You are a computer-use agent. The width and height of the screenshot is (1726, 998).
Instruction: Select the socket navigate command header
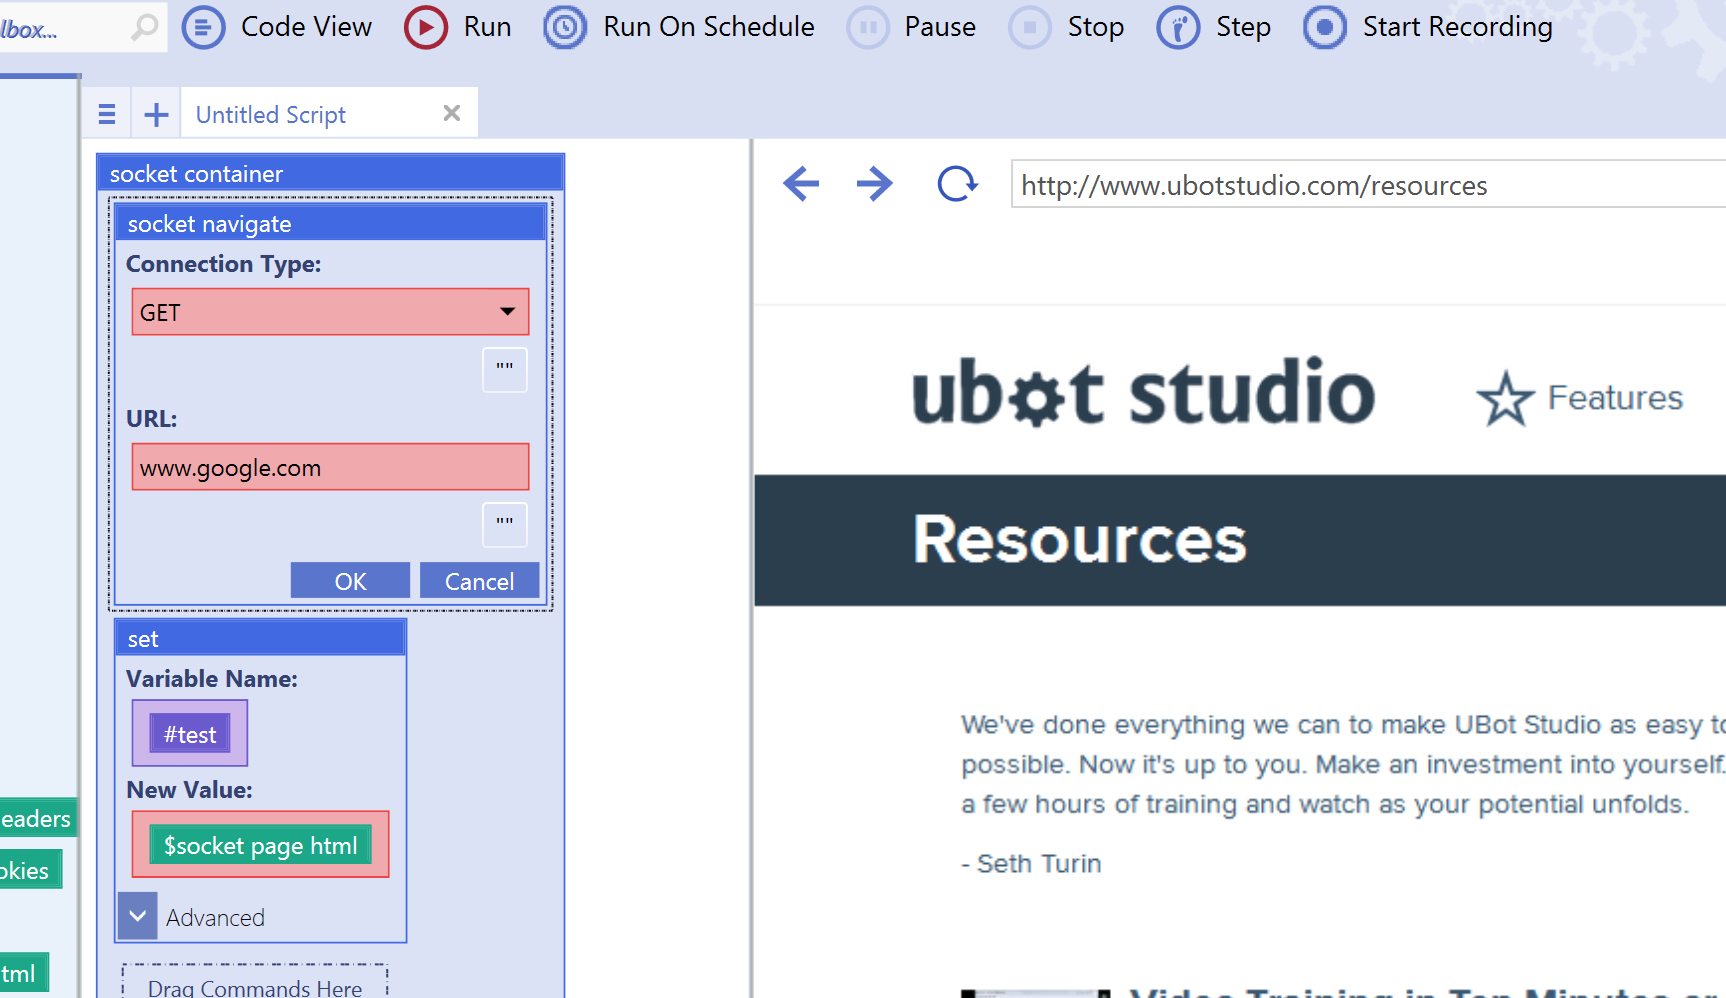click(331, 223)
